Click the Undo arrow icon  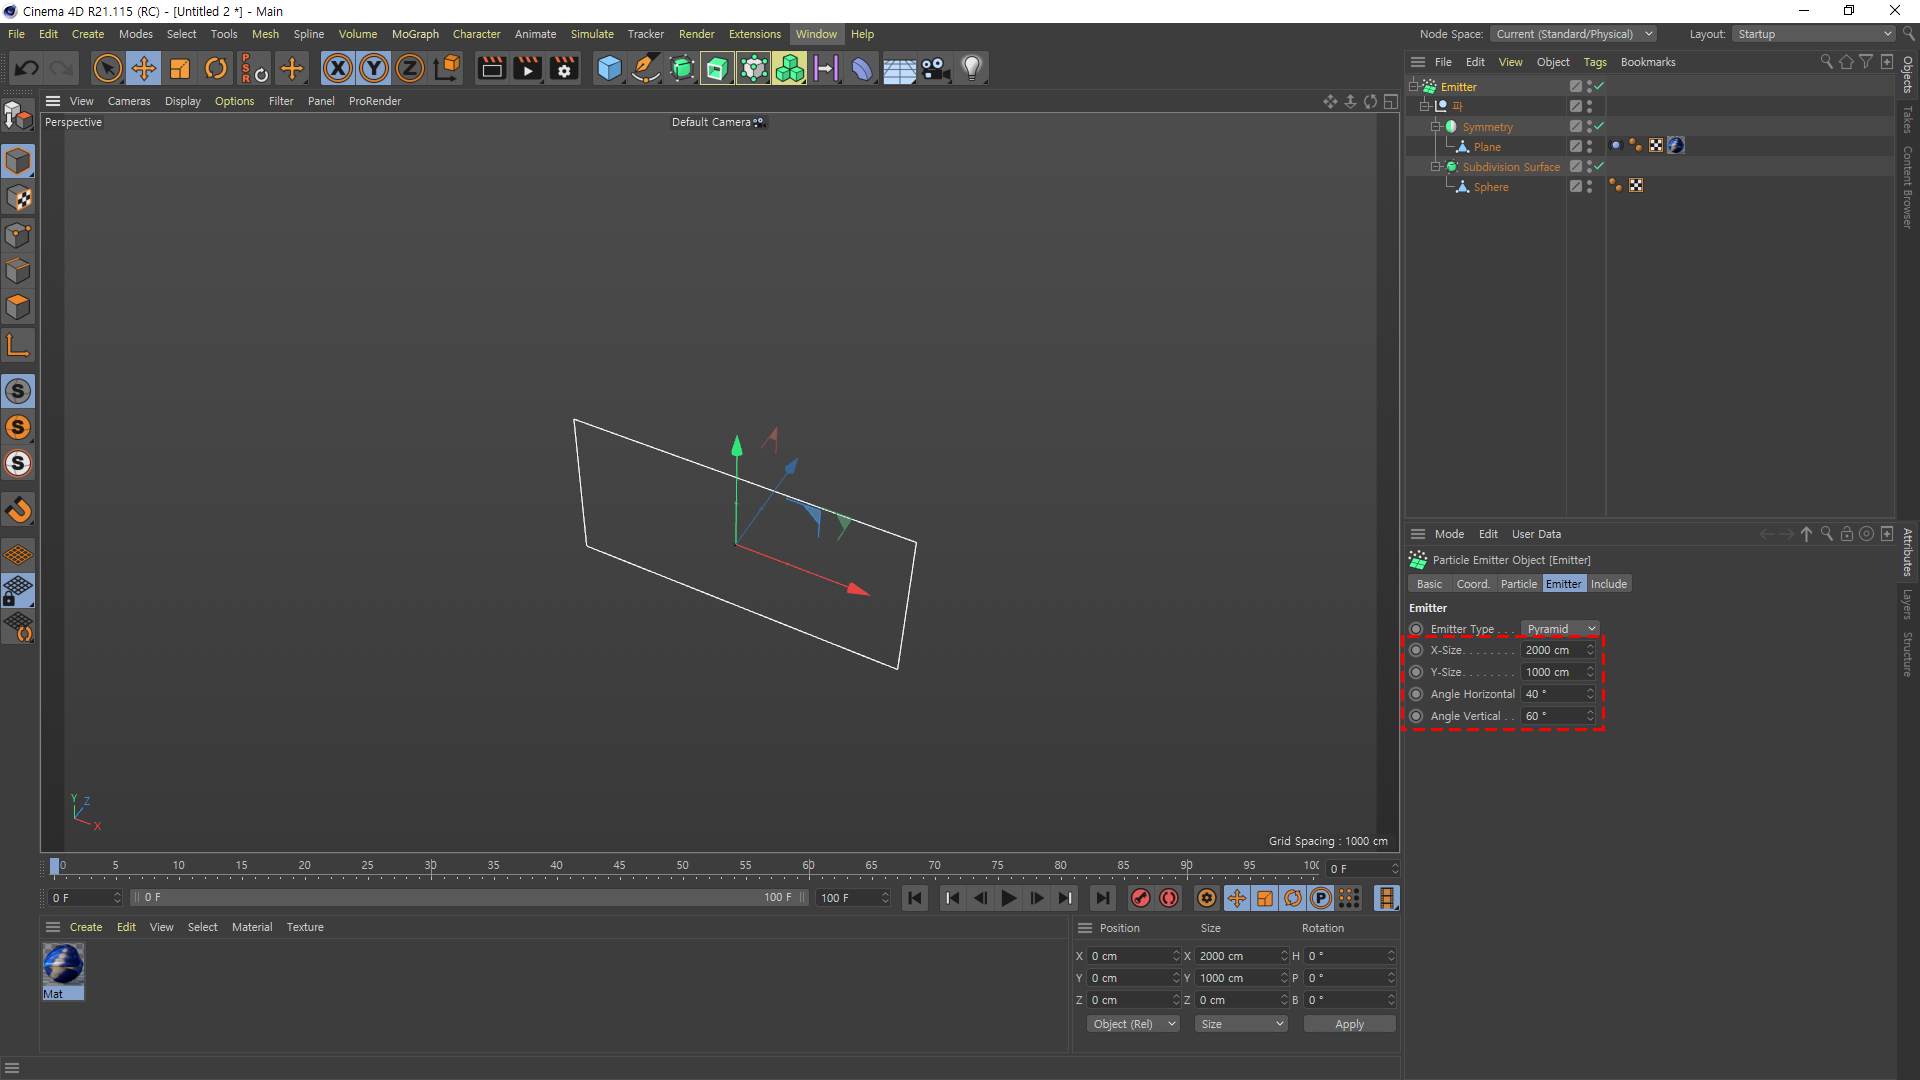pyautogui.click(x=27, y=68)
